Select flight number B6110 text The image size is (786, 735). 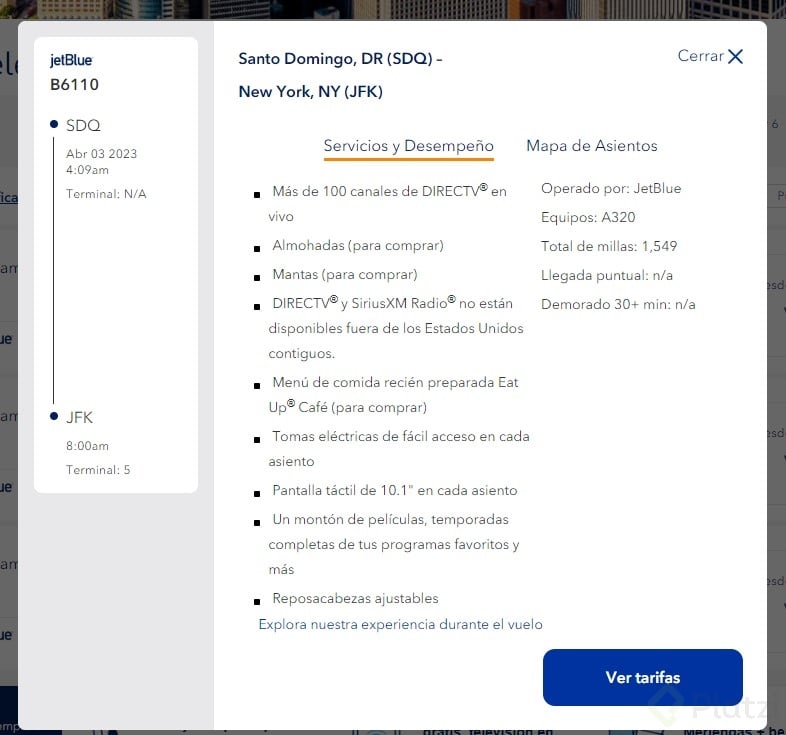coord(74,84)
